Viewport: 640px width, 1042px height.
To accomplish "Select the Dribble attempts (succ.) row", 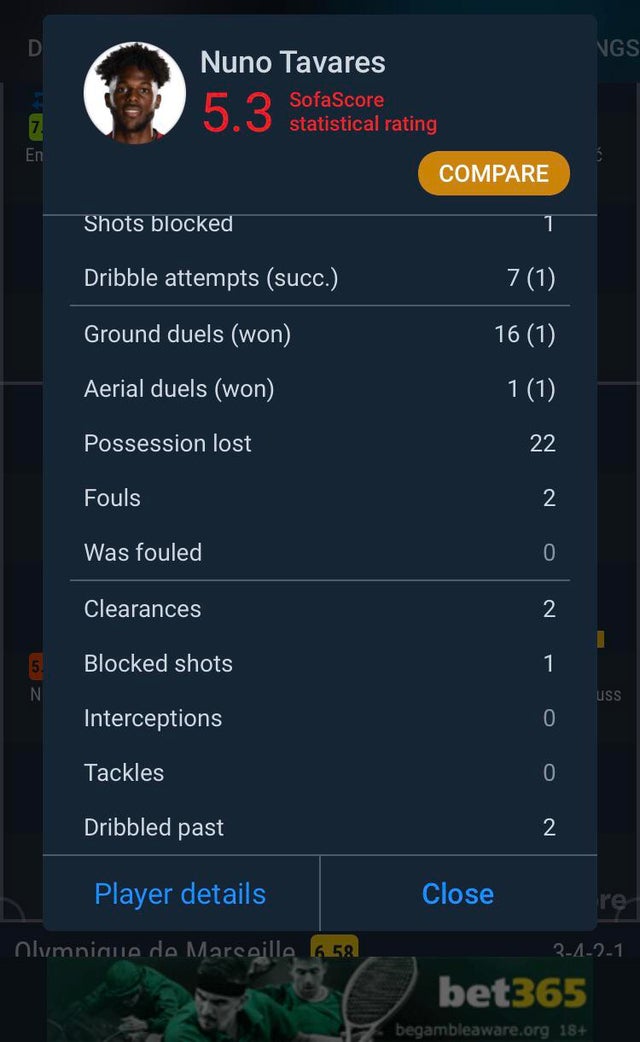I will [x=320, y=278].
